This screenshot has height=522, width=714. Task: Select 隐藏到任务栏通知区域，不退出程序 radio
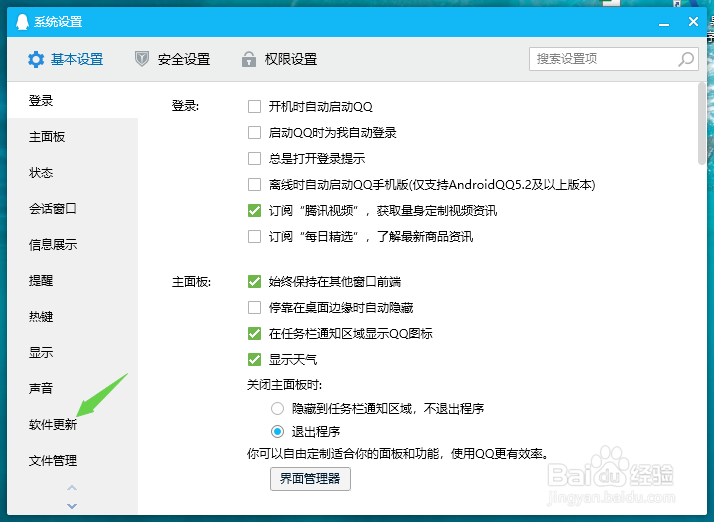click(277, 408)
